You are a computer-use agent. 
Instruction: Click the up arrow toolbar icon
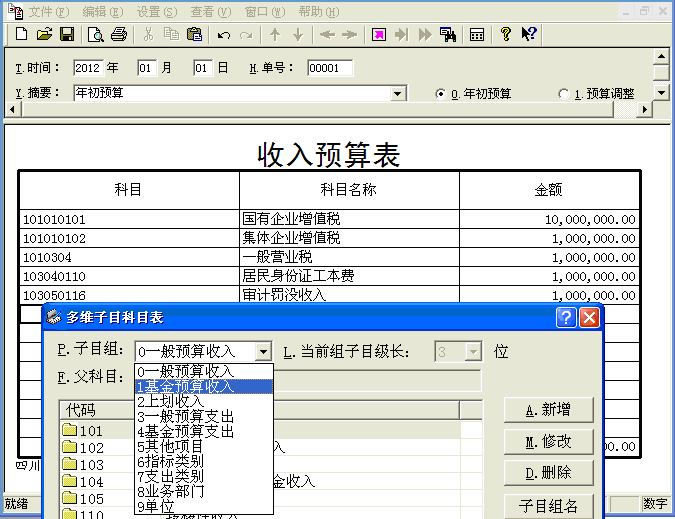click(x=275, y=34)
